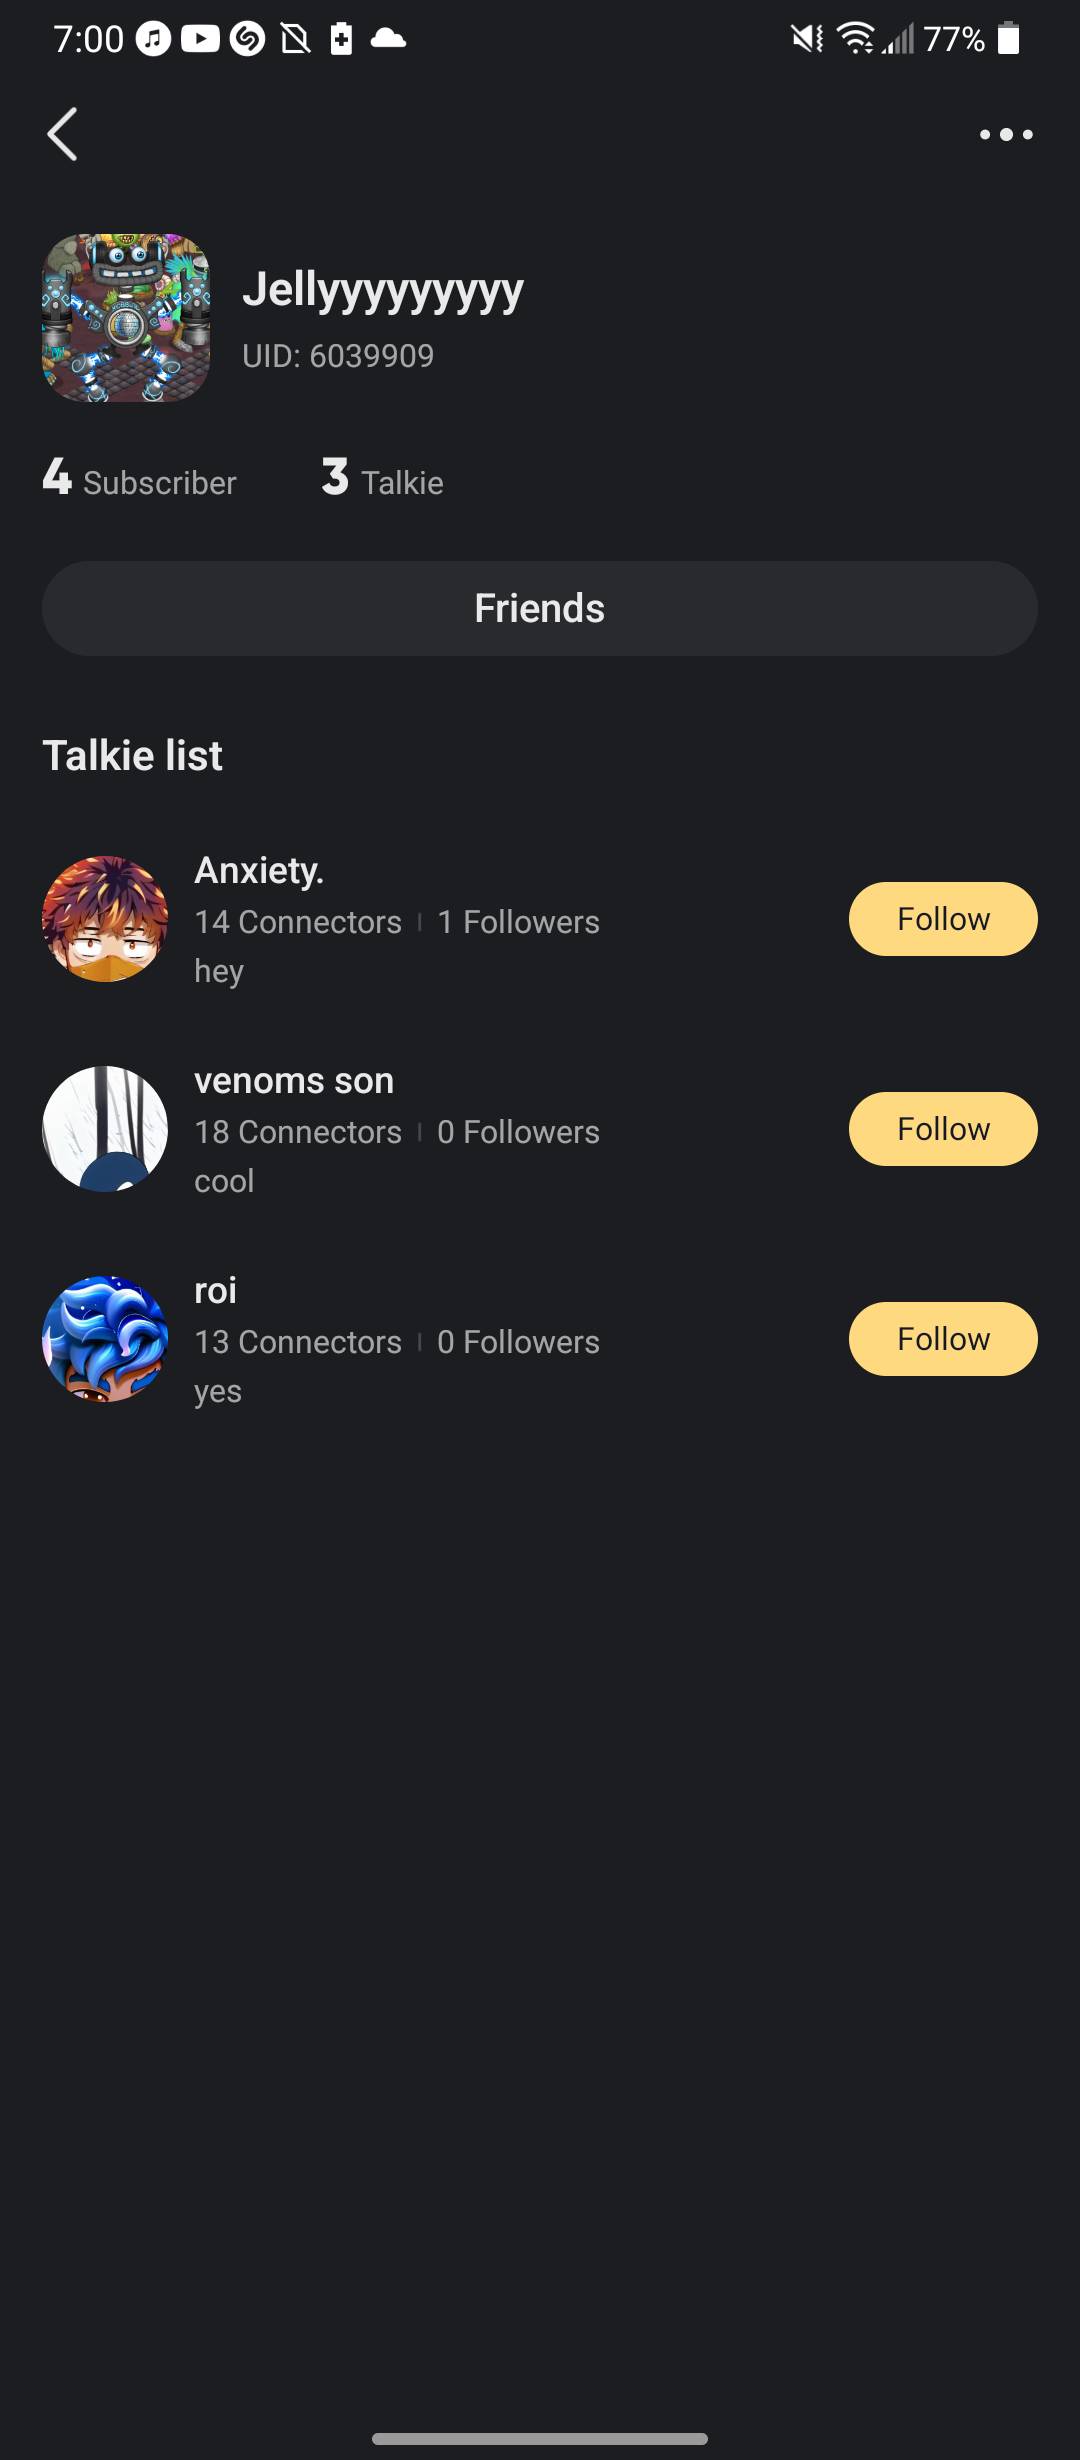Select the venoms son talkie name
This screenshot has width=1080, height=2460.
coord(294,1081)
